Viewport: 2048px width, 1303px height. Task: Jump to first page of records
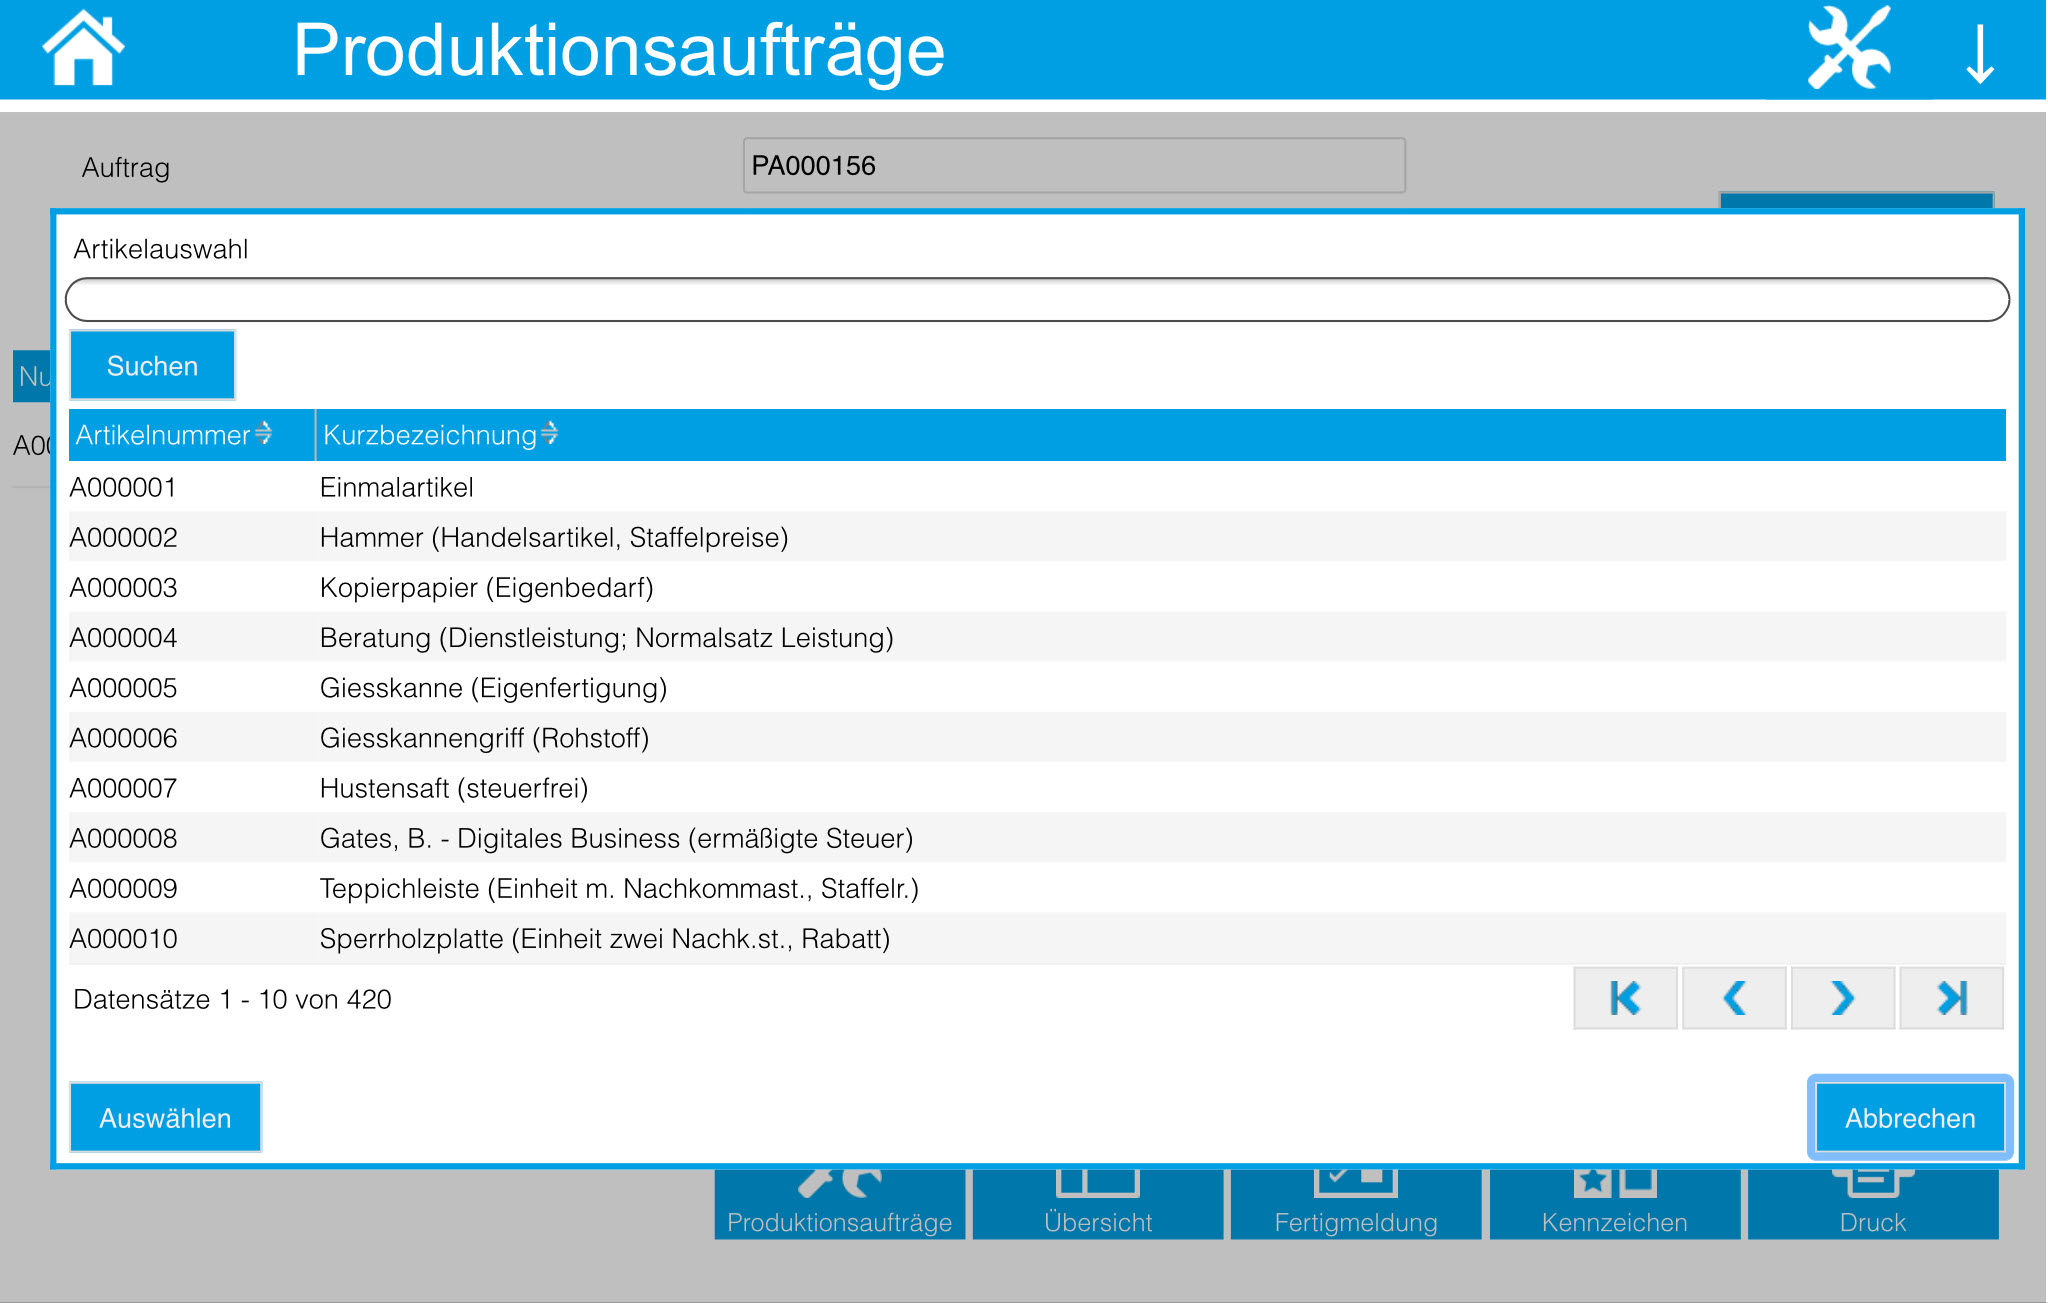pos(1625,998)
